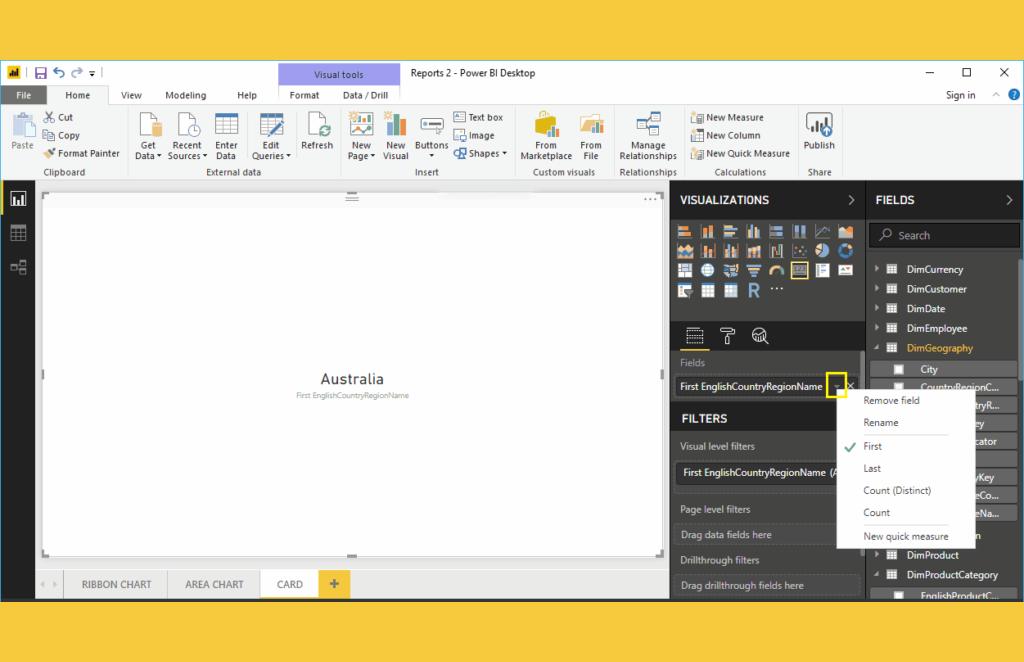The height and width of the screenshot is (662, 1024).
Task: Open the Recent Sources dropdown
Action: coord(187,136)
